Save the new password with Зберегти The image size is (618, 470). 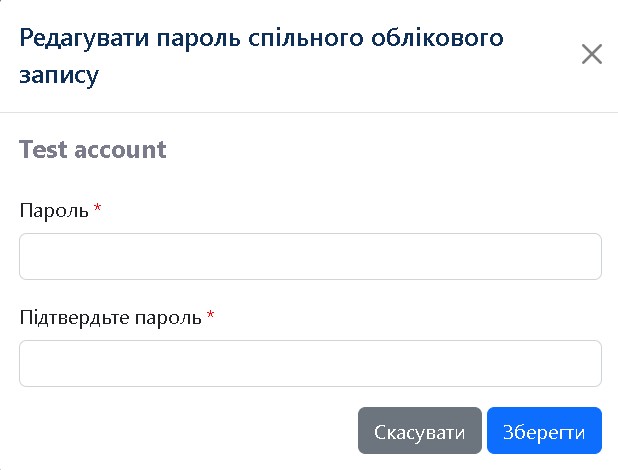click(544, 432)
